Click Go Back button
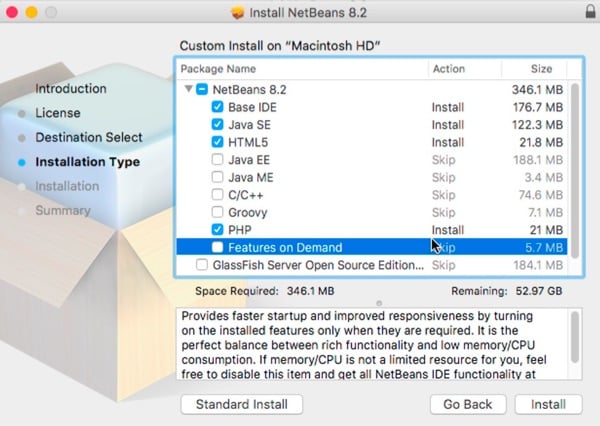Viewport: 600px width, 426px height. 468,405
